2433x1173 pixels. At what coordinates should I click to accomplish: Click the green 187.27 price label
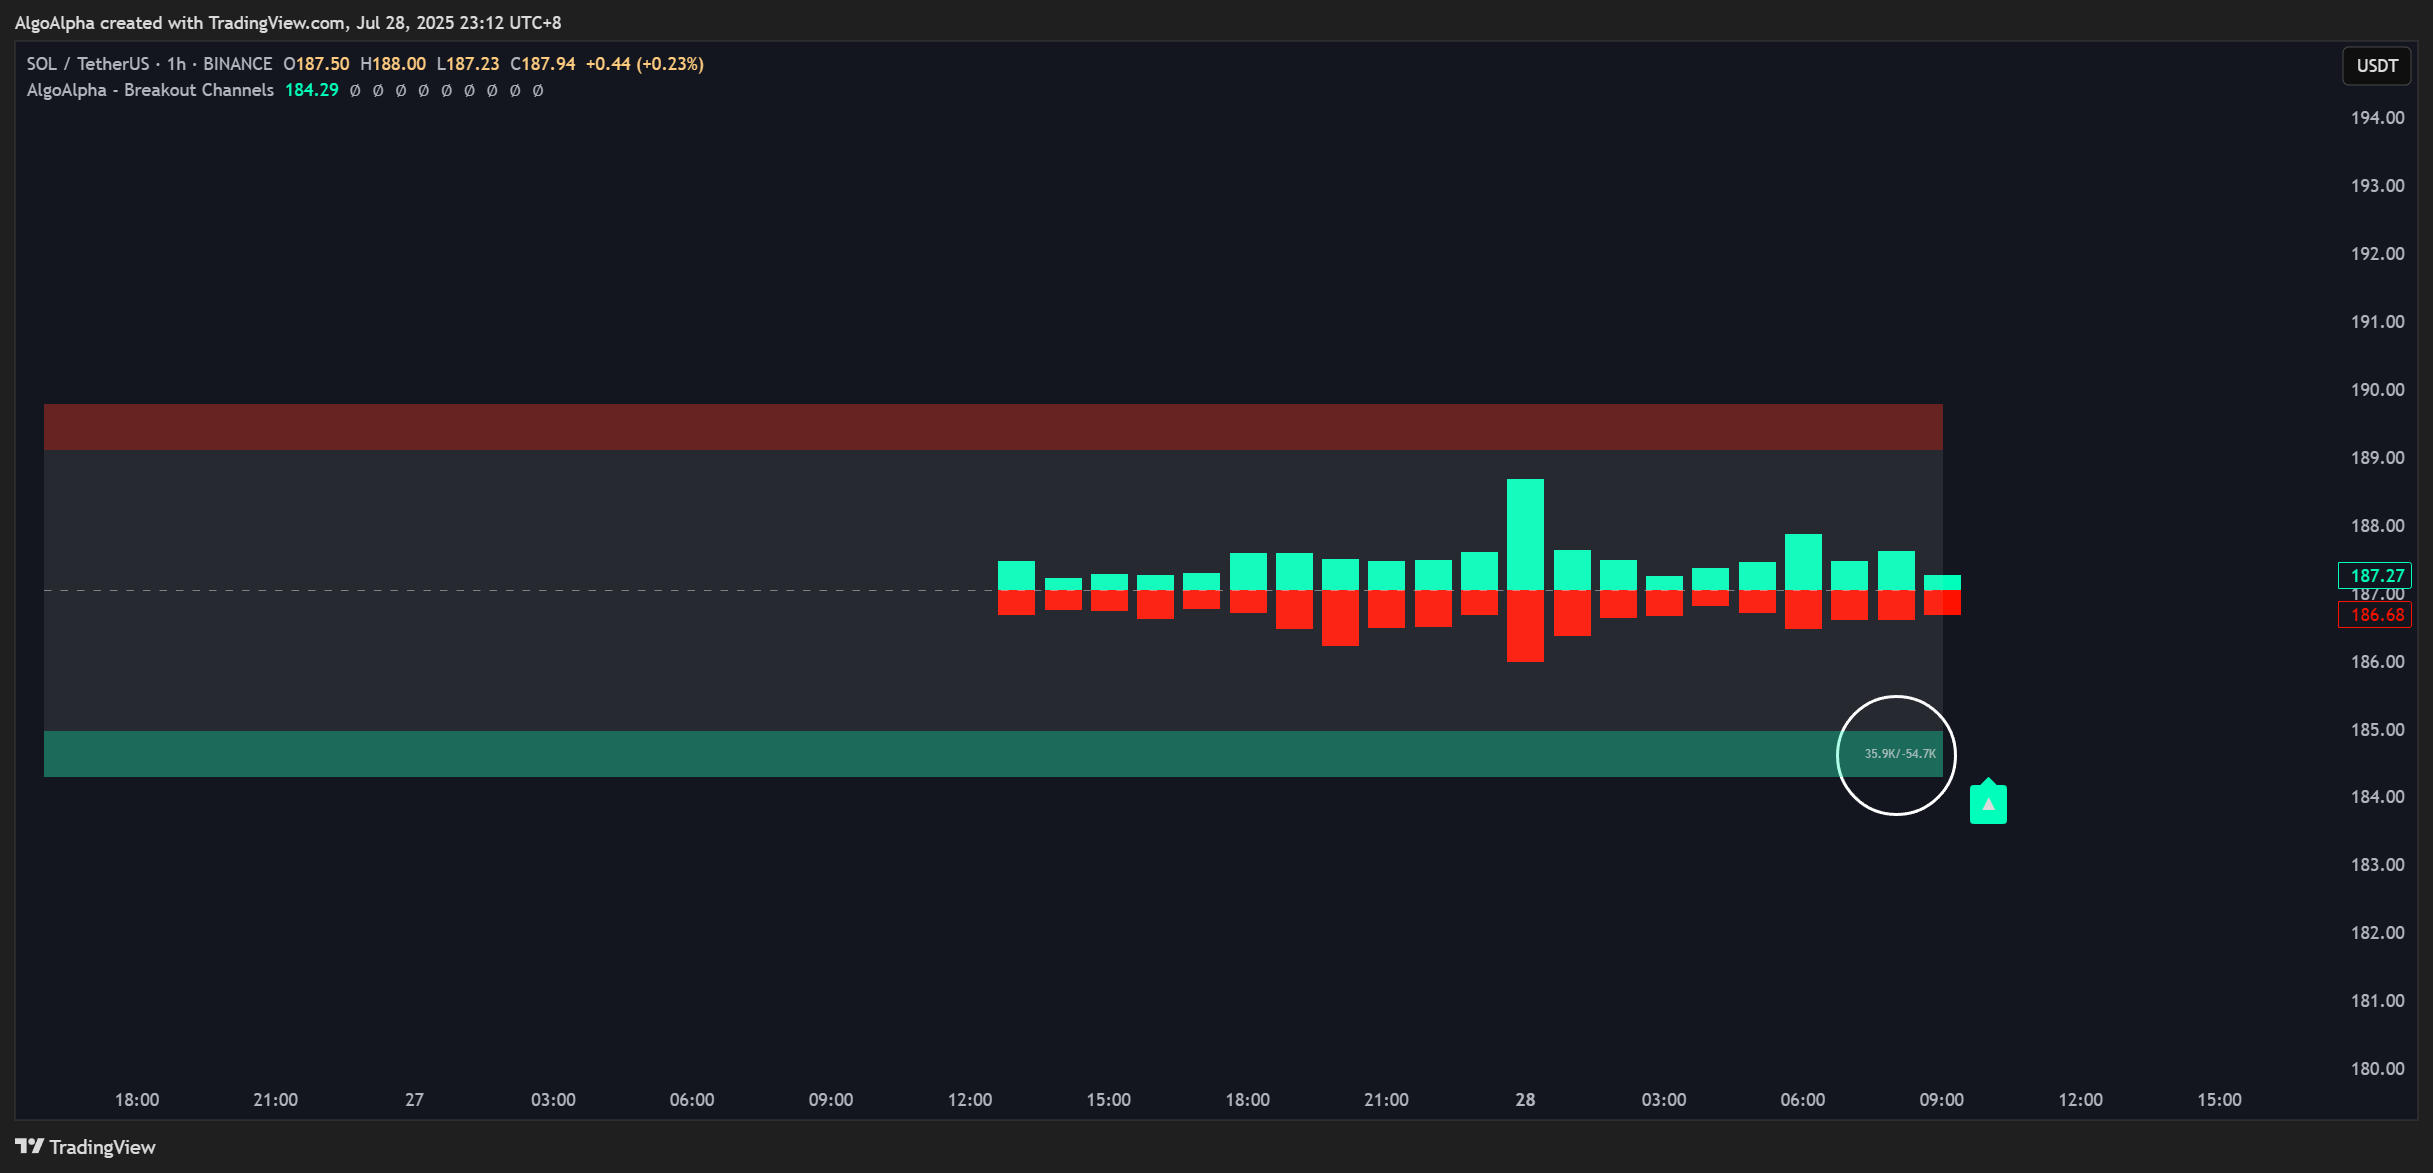pos(2375,575)
